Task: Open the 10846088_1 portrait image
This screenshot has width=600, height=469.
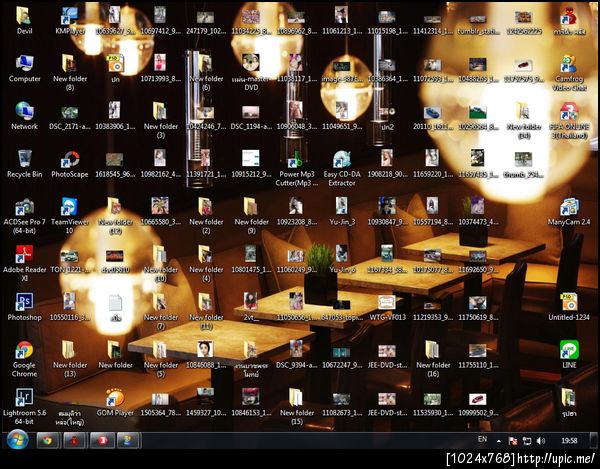Action: 206,355
